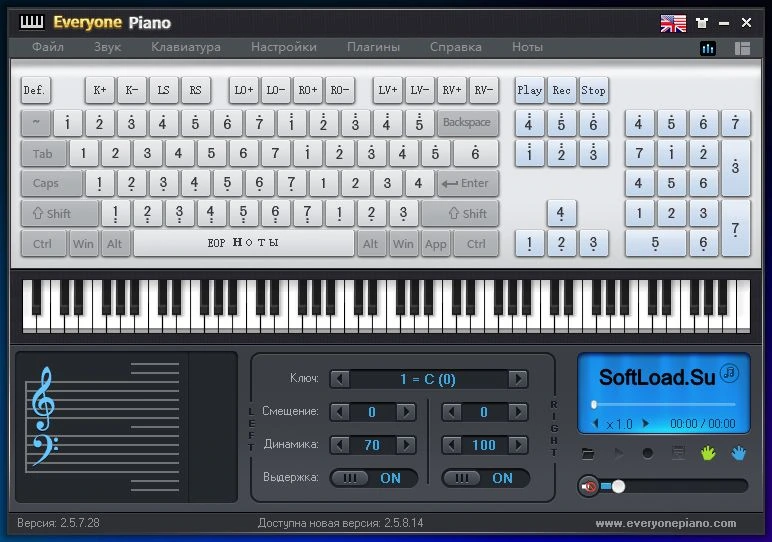Click the blue Stop key

click(593, 90)
